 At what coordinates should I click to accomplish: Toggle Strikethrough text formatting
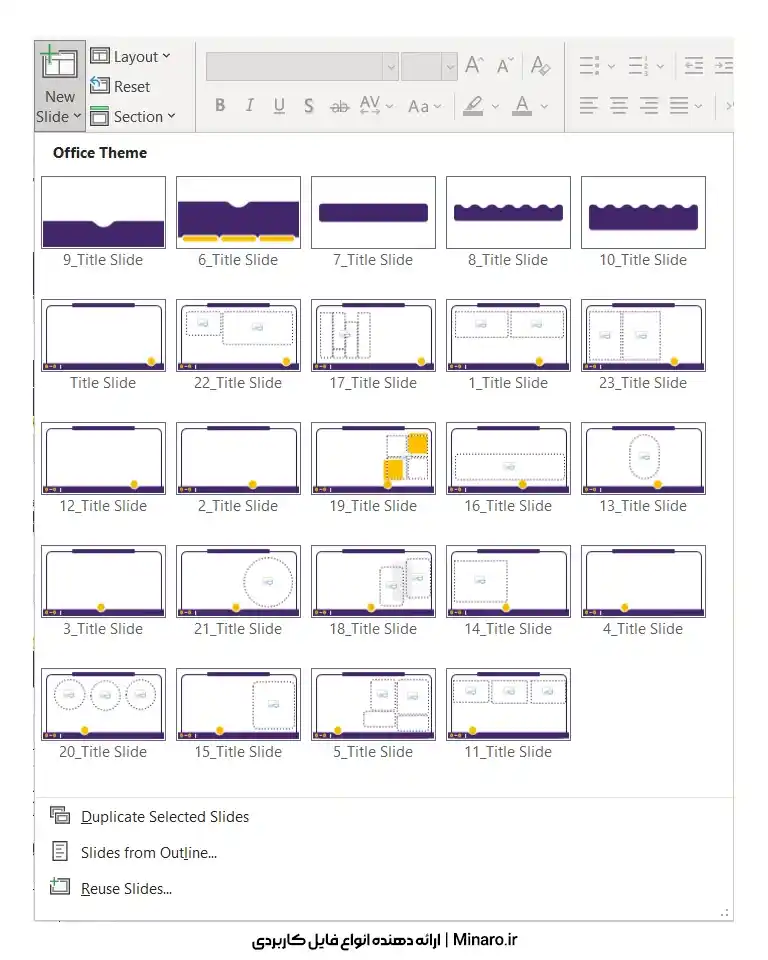[x=339, y=106]
